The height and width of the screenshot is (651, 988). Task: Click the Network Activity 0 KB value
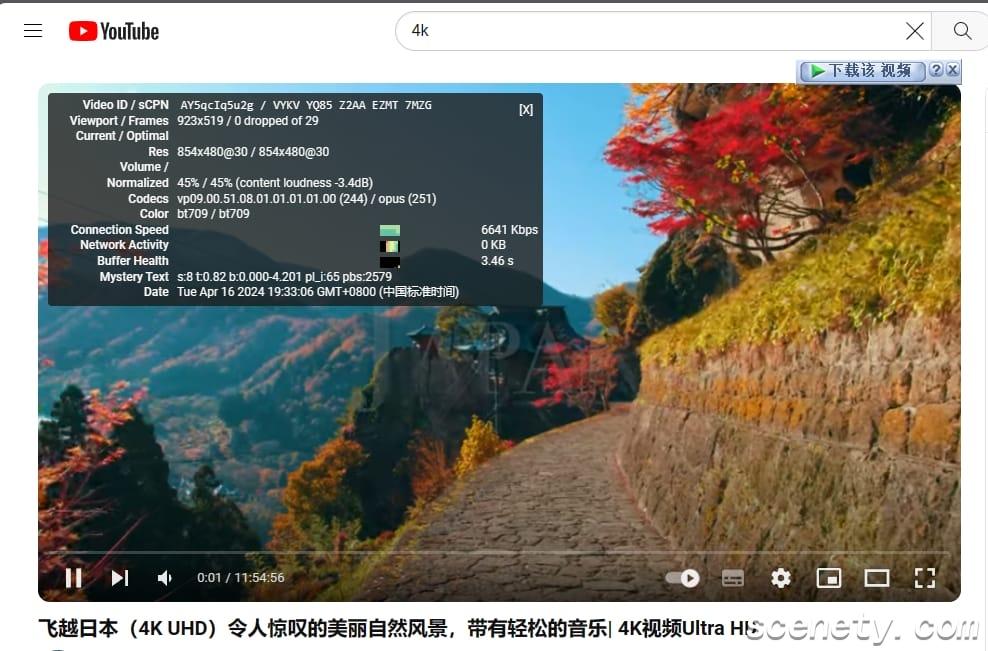click(x=493, y=245)
